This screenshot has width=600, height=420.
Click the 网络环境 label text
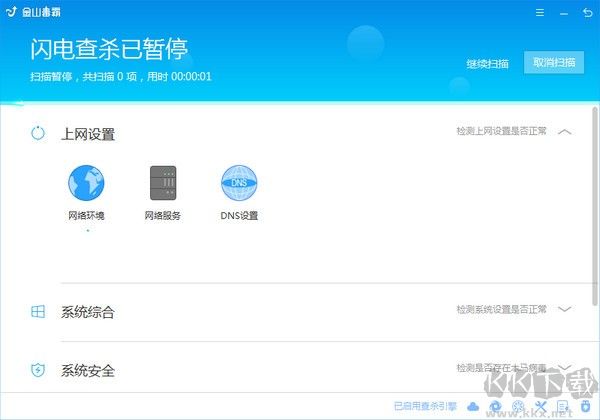tap(86, 215)
